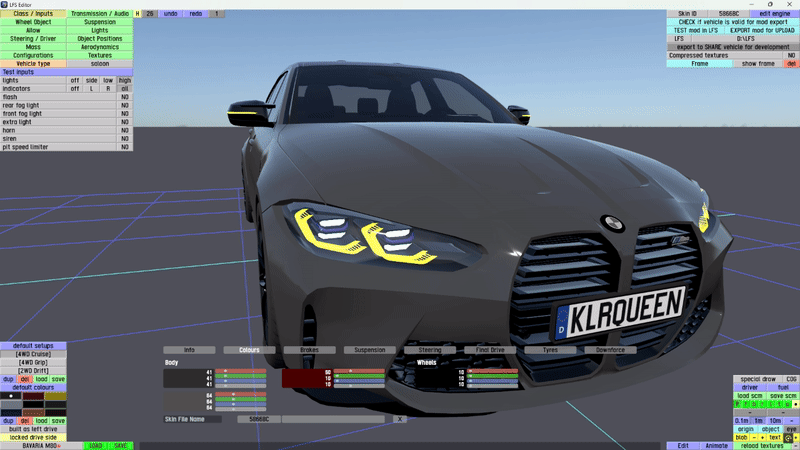This screenshot has width=800, height=450.
Task: Switch to the Wheel Object tab
Action: point(33,22)
